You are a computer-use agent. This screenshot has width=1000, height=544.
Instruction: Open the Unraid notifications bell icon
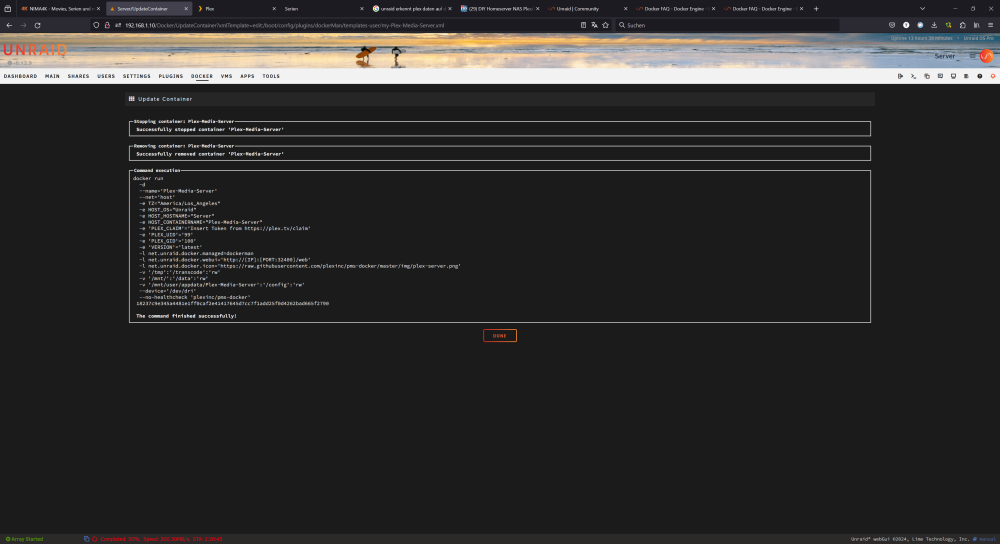point(993,76)
